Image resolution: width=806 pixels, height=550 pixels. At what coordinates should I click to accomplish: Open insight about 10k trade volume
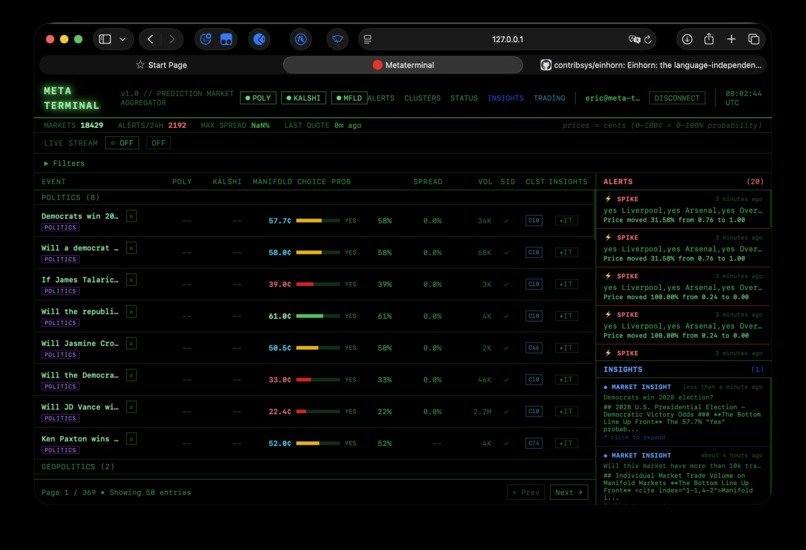click(683, 476)
